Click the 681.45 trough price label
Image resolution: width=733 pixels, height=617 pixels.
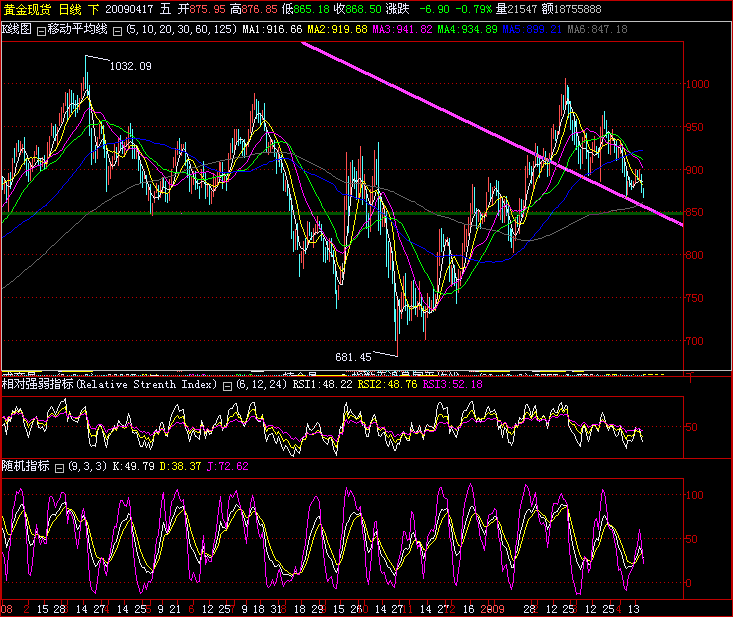[353, 357]
